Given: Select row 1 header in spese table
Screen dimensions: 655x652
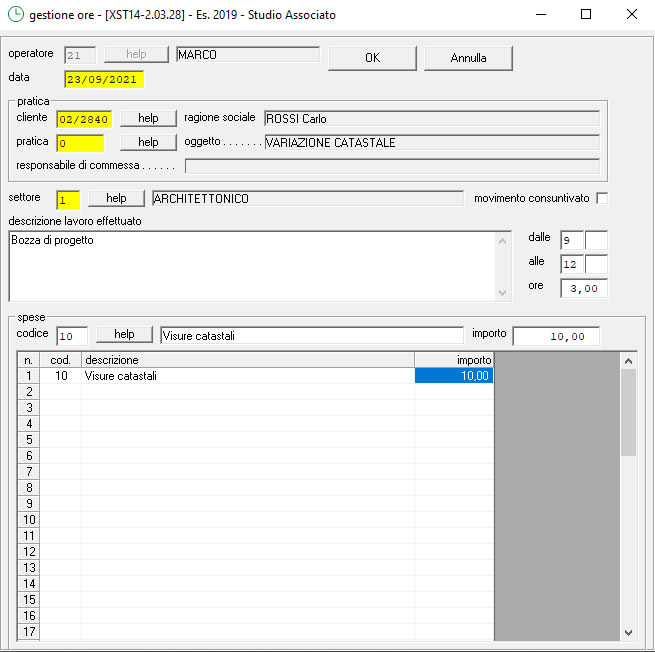Looking at the screenshot, I should [29, 376].
